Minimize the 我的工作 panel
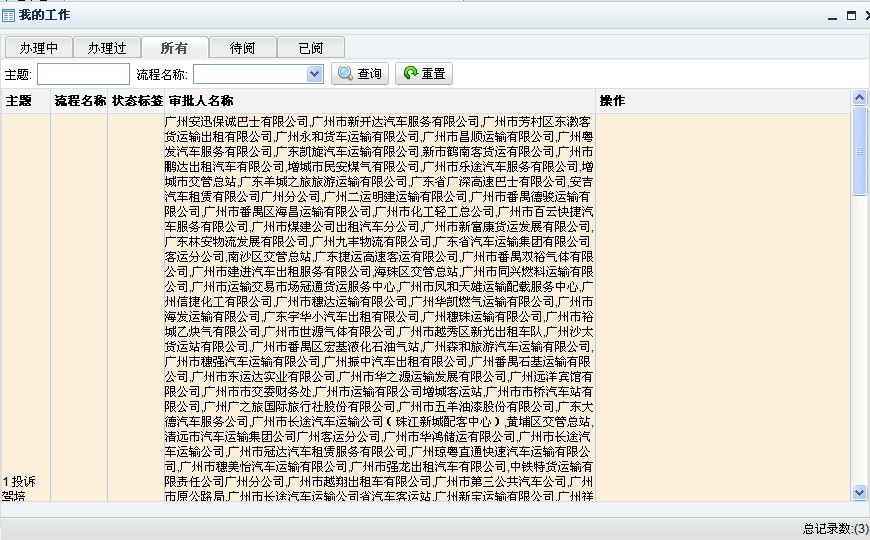The height and width of the screenshot is (540, 870). [x=832, y=16]
